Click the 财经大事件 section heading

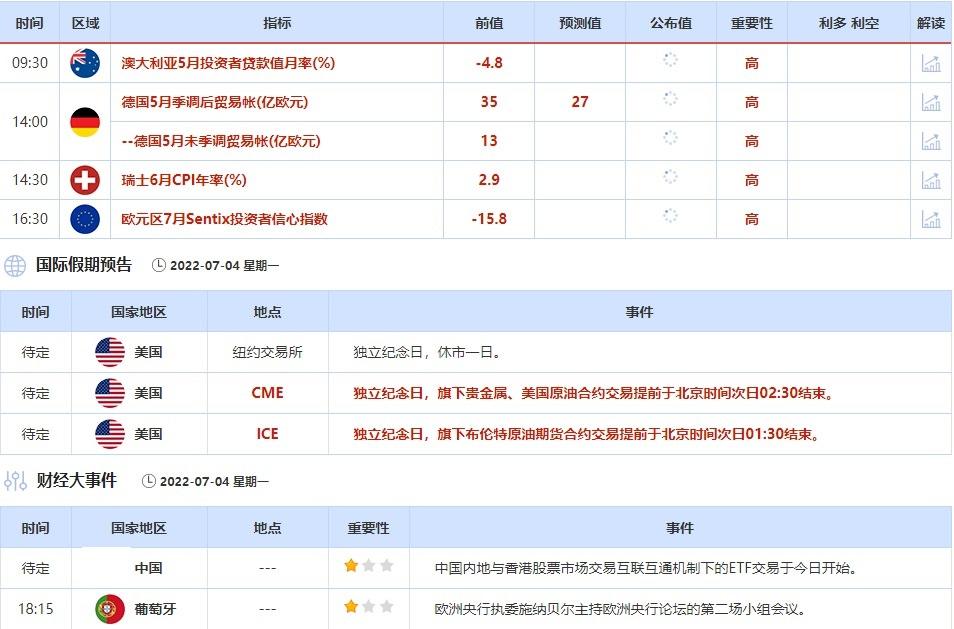coord(77,481)
